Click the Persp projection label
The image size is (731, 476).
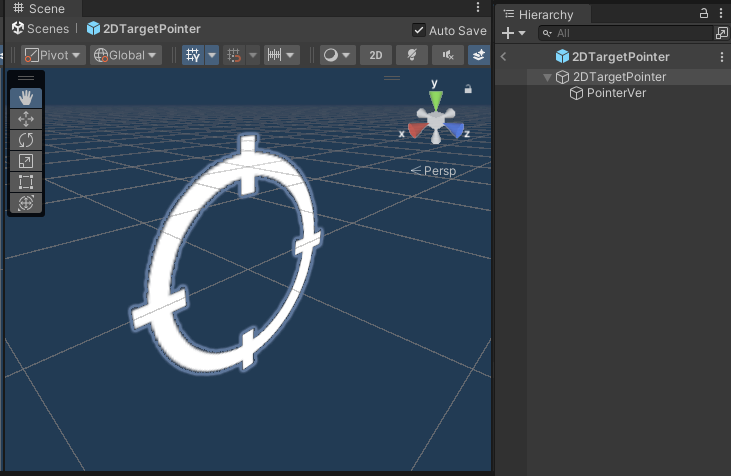[434, 171]
